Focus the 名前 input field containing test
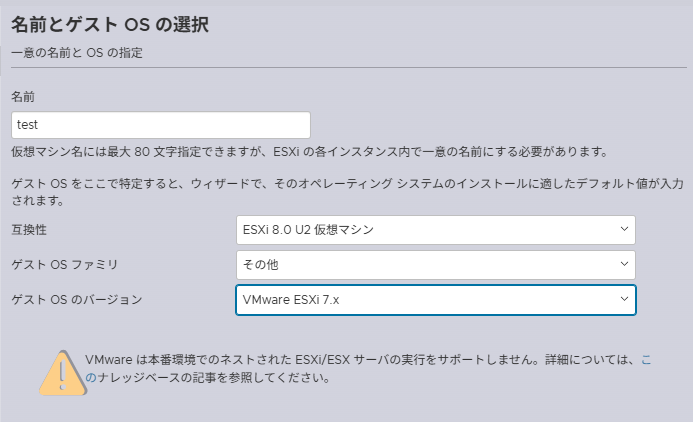Viewport: 693px width, 422px height. [x=160, y=125]
